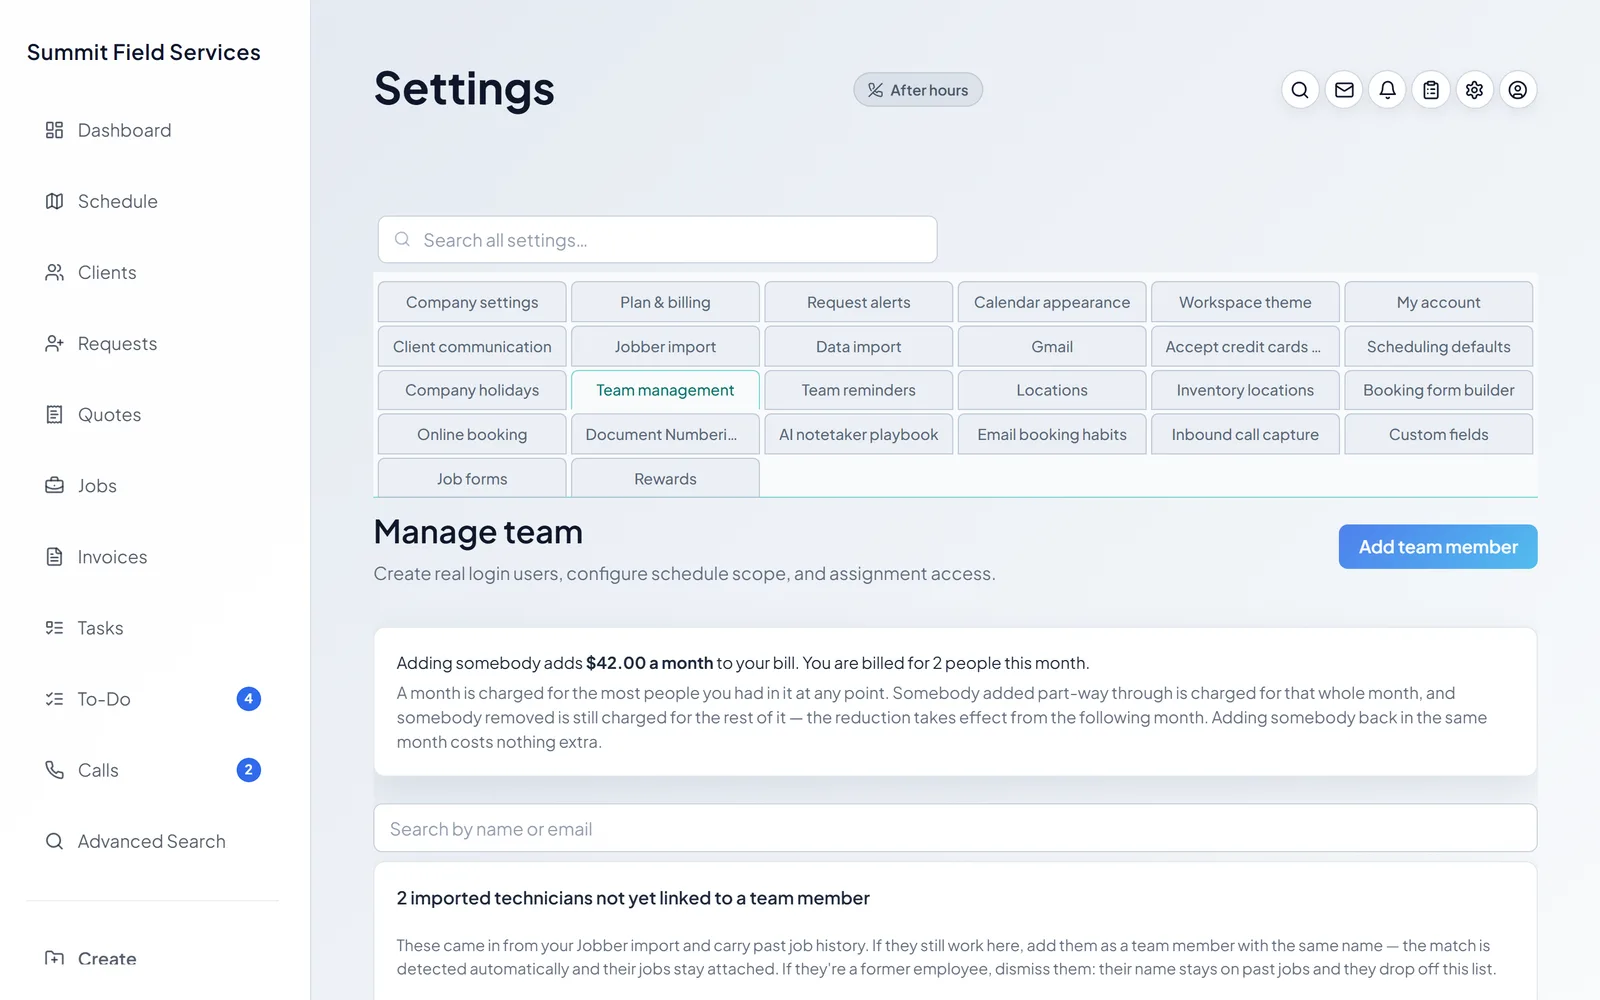Go to Dashboard in the sidebar

pyautogui.click(x=152, y=130)
